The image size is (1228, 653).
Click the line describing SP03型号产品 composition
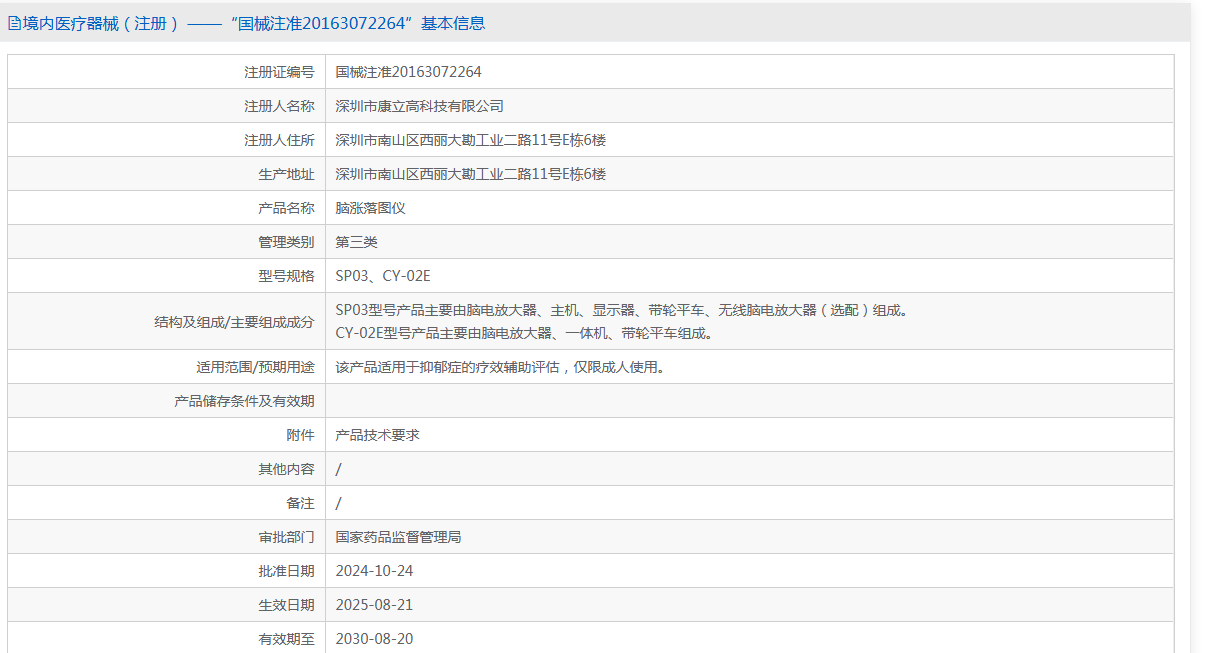[x=622, y=310]
